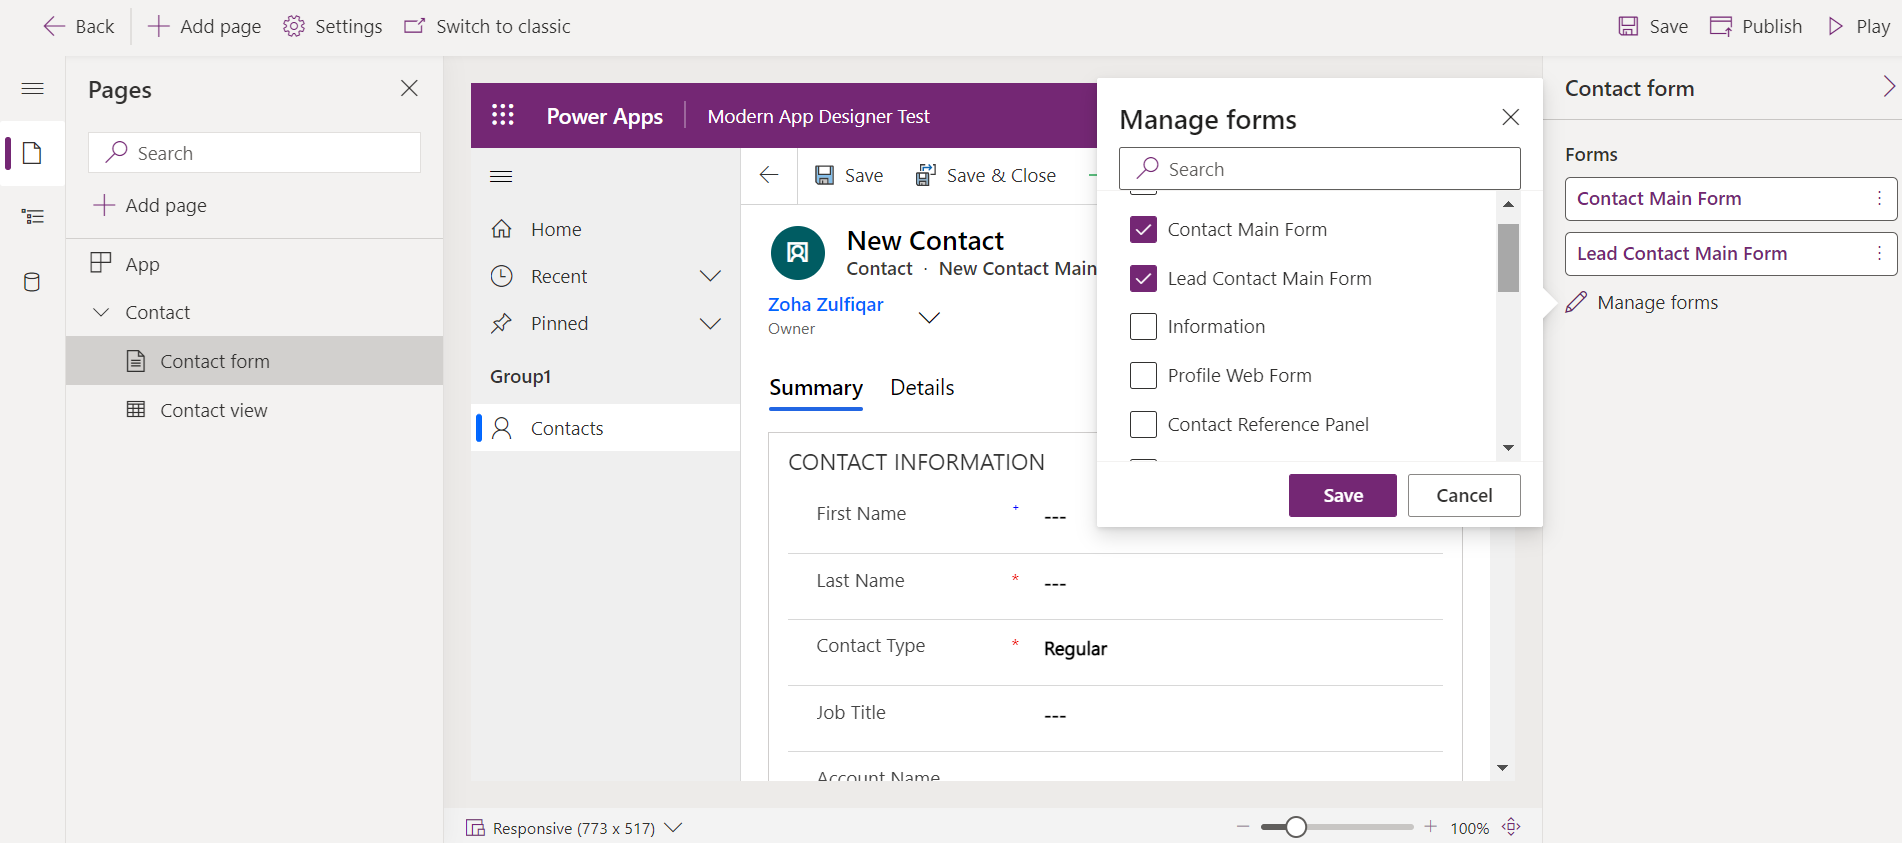Select the Contact view page
The image size is (1902, 843).
(254, 410)
